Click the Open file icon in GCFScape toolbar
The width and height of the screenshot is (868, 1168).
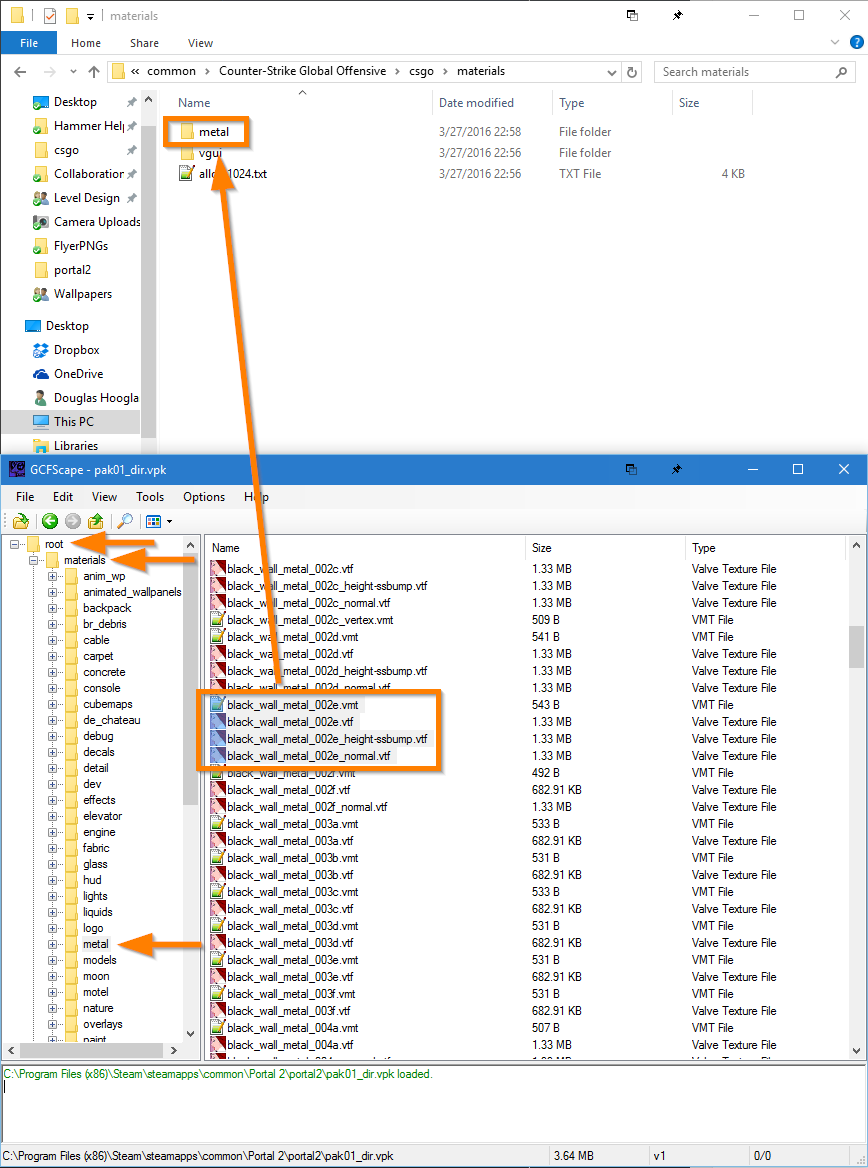click(21, 521)
